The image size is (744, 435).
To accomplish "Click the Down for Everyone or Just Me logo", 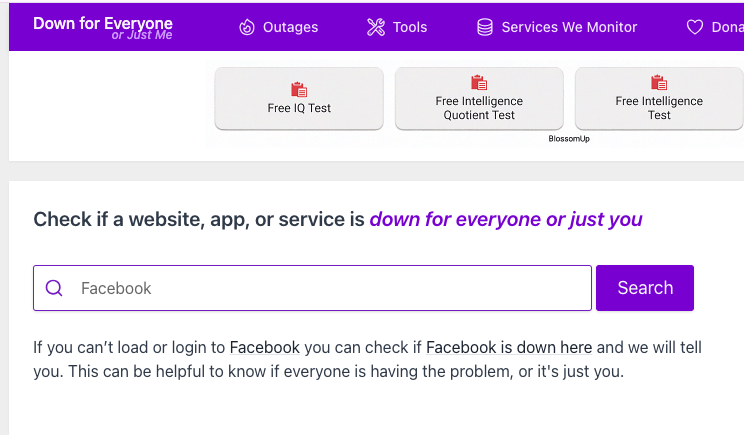I will (103, 28).
